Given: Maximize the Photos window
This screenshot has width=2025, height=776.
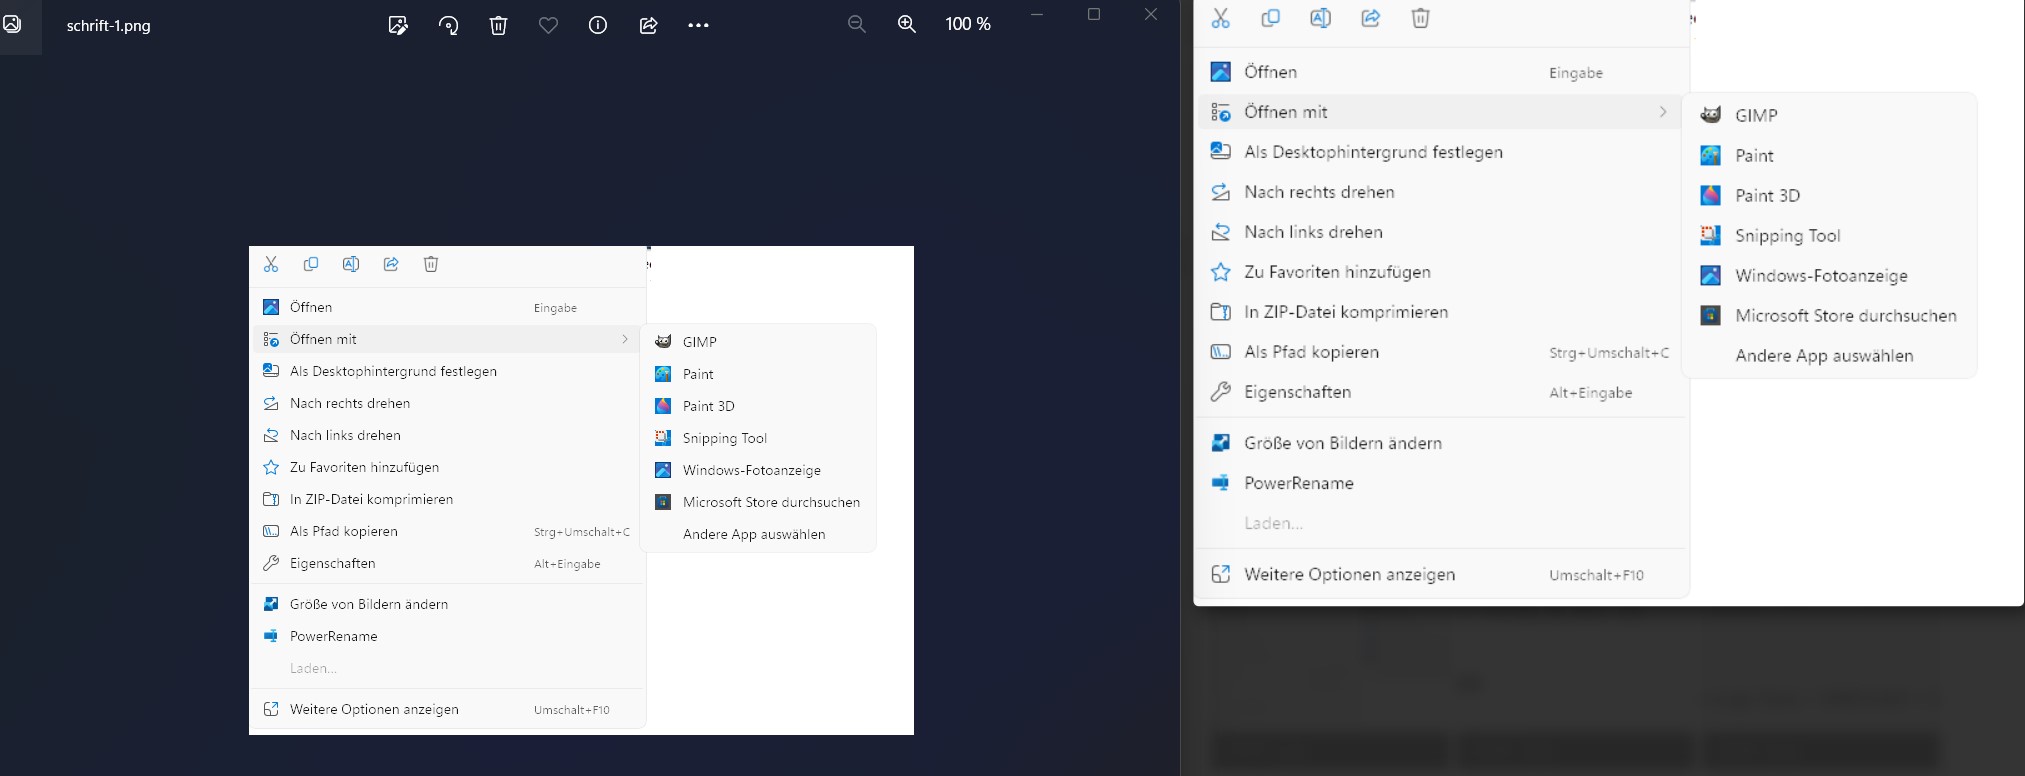Looking at the screenshot, I should pos(1094,14).
